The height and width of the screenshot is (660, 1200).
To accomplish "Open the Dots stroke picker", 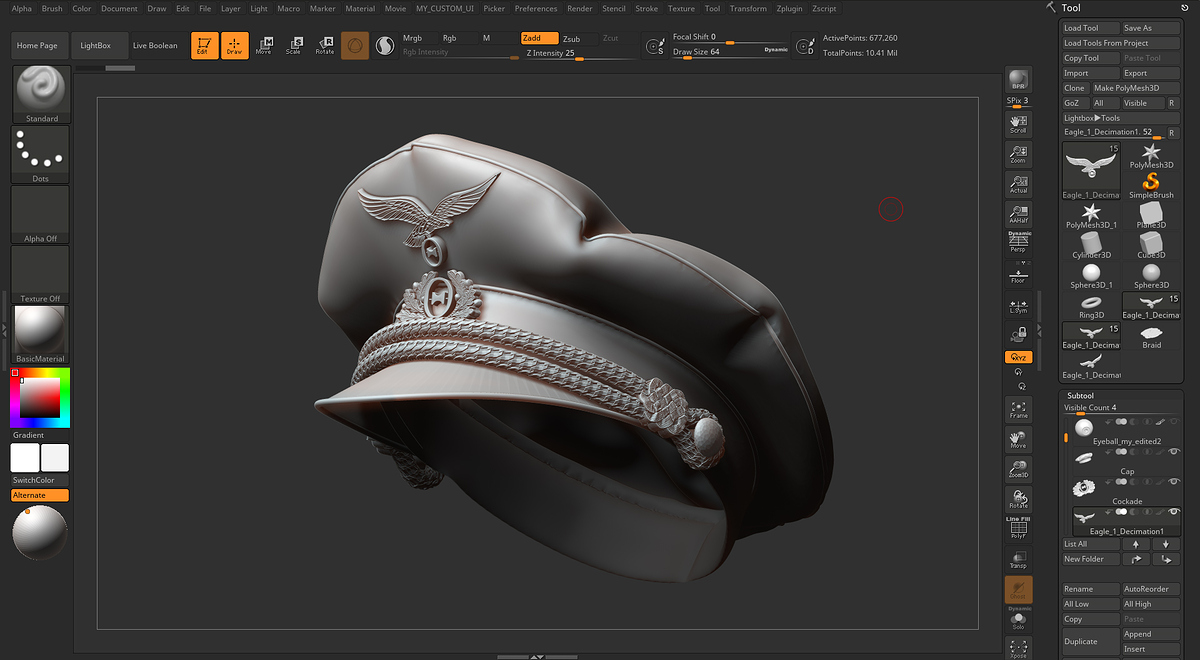I will [41, 155].
